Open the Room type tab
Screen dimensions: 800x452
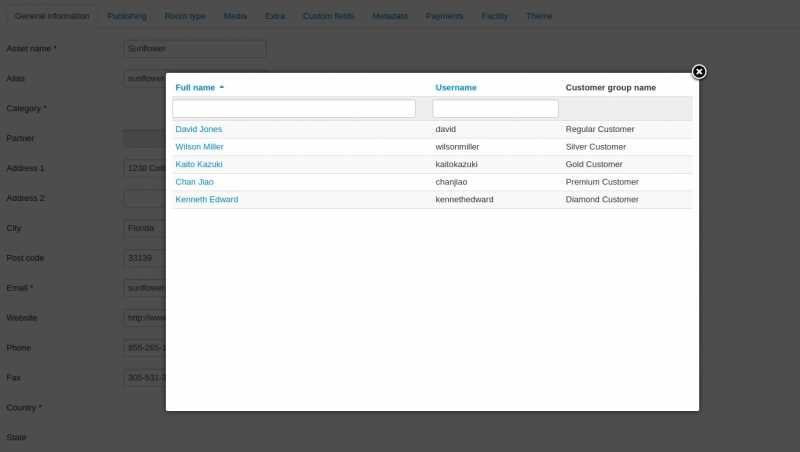pos(185,16)
